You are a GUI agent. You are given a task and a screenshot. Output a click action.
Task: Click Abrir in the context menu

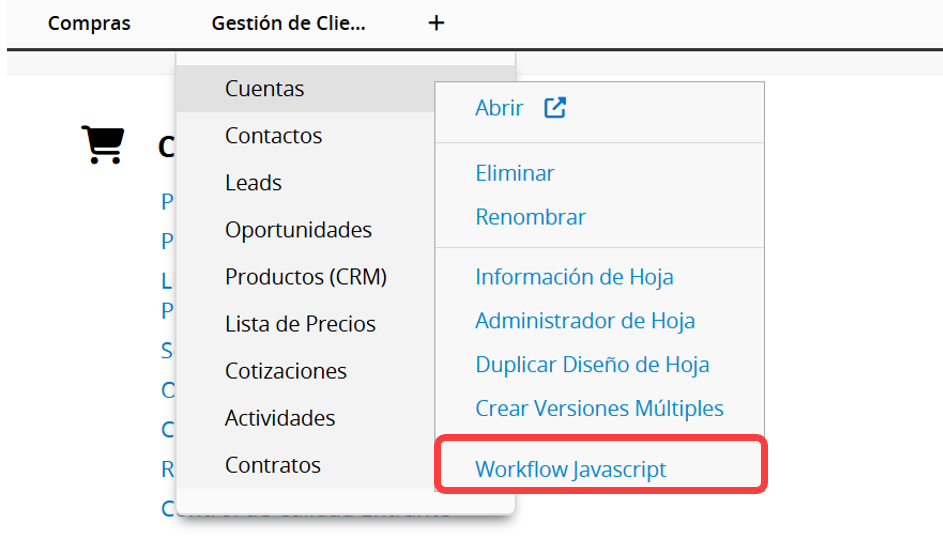click(x=499, y=108)
